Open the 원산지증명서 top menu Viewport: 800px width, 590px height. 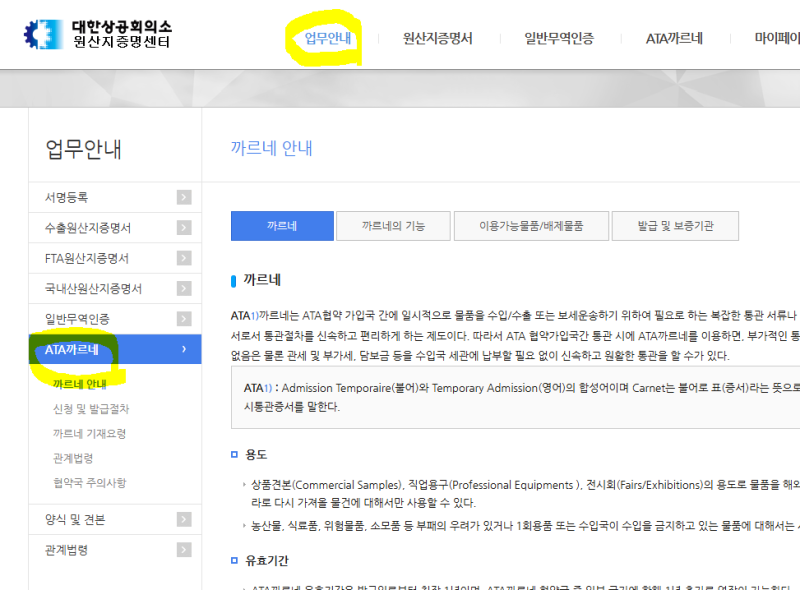tap(437, 38)
